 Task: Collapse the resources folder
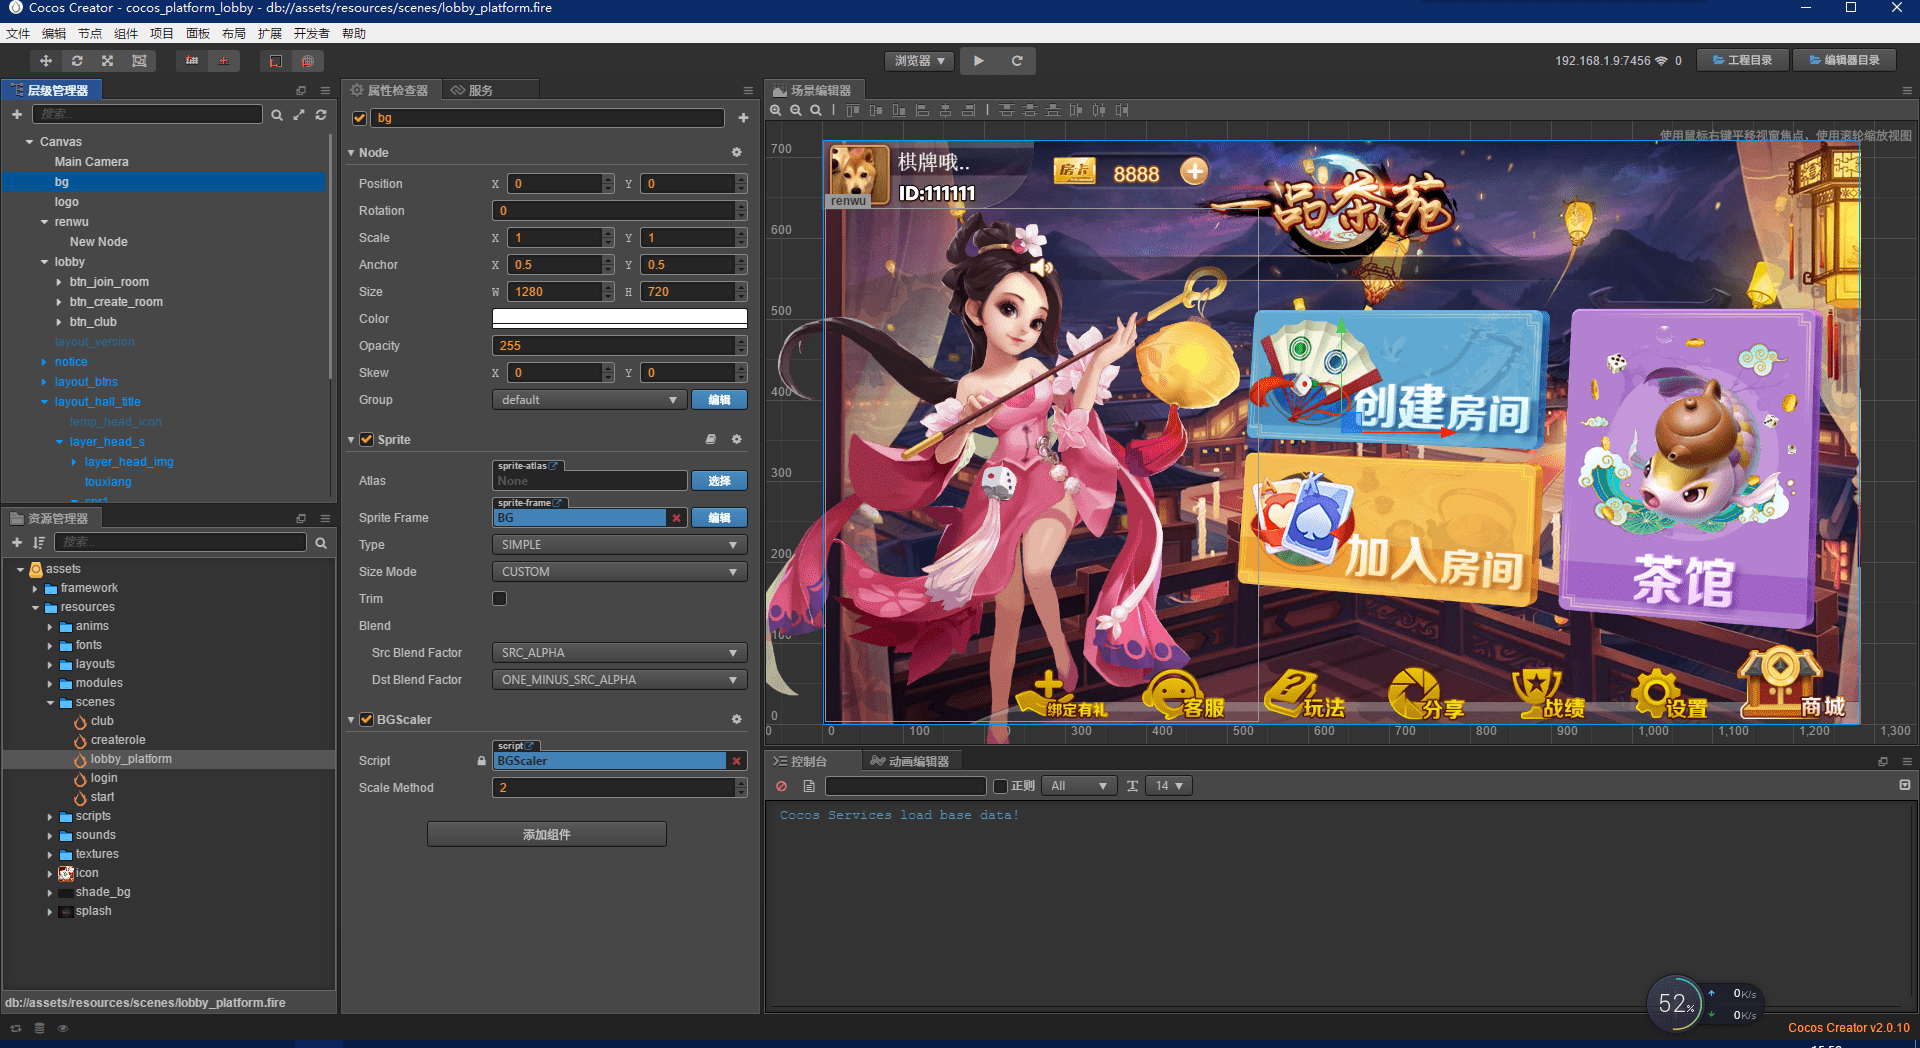point(35,607)
